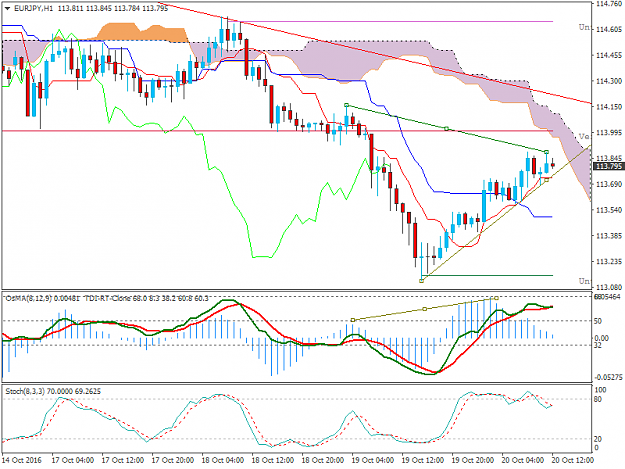Select the 20 Oct 04:00 time label
The width and height of the screenshot is (625, 469).
pyautogui.click(x=523, y=460)
